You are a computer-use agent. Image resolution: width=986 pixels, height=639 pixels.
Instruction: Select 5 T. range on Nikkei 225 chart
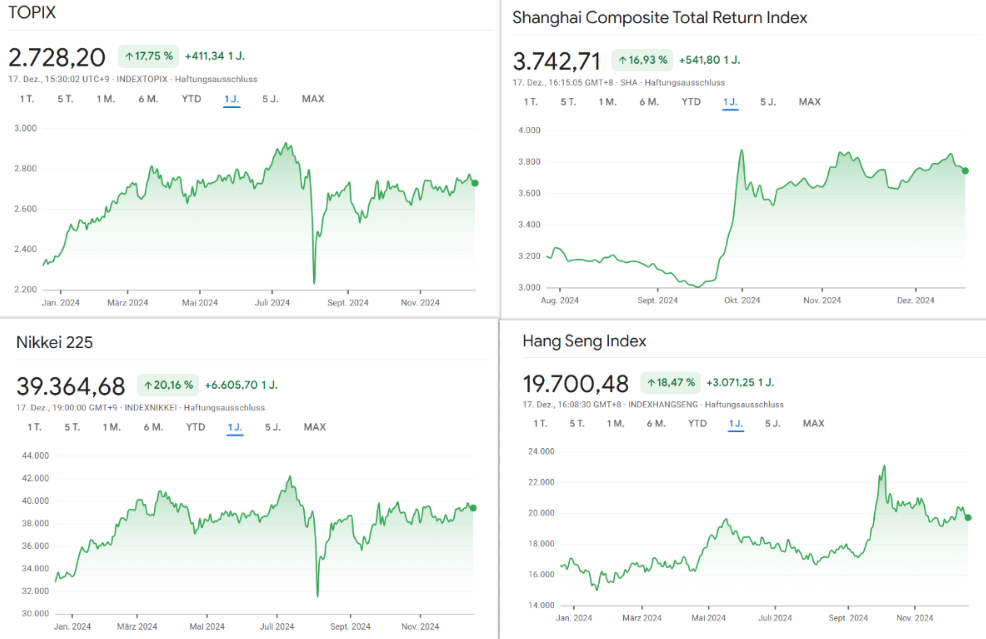(x=72, y=427)
